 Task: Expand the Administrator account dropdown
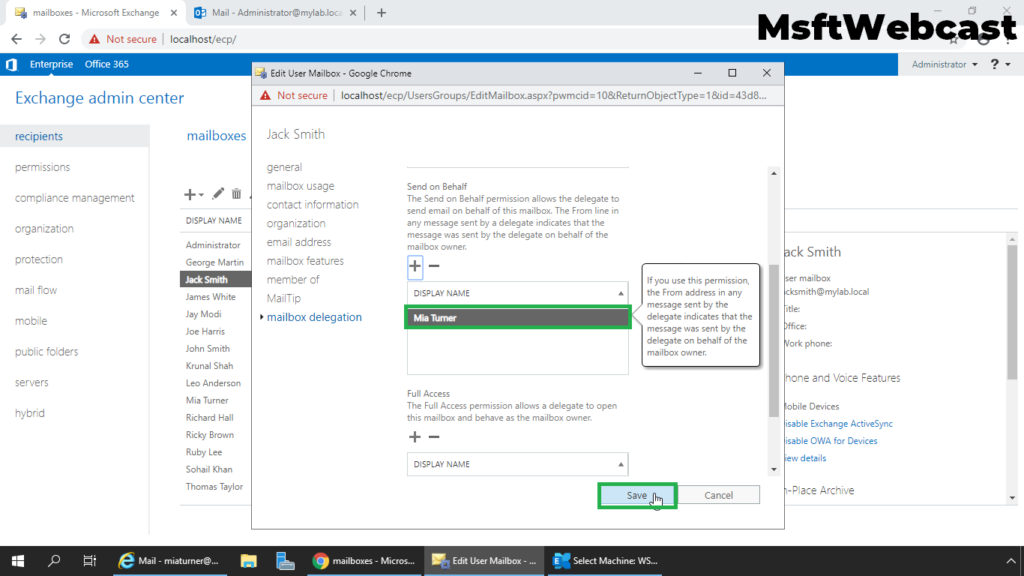tap(945, 64)
